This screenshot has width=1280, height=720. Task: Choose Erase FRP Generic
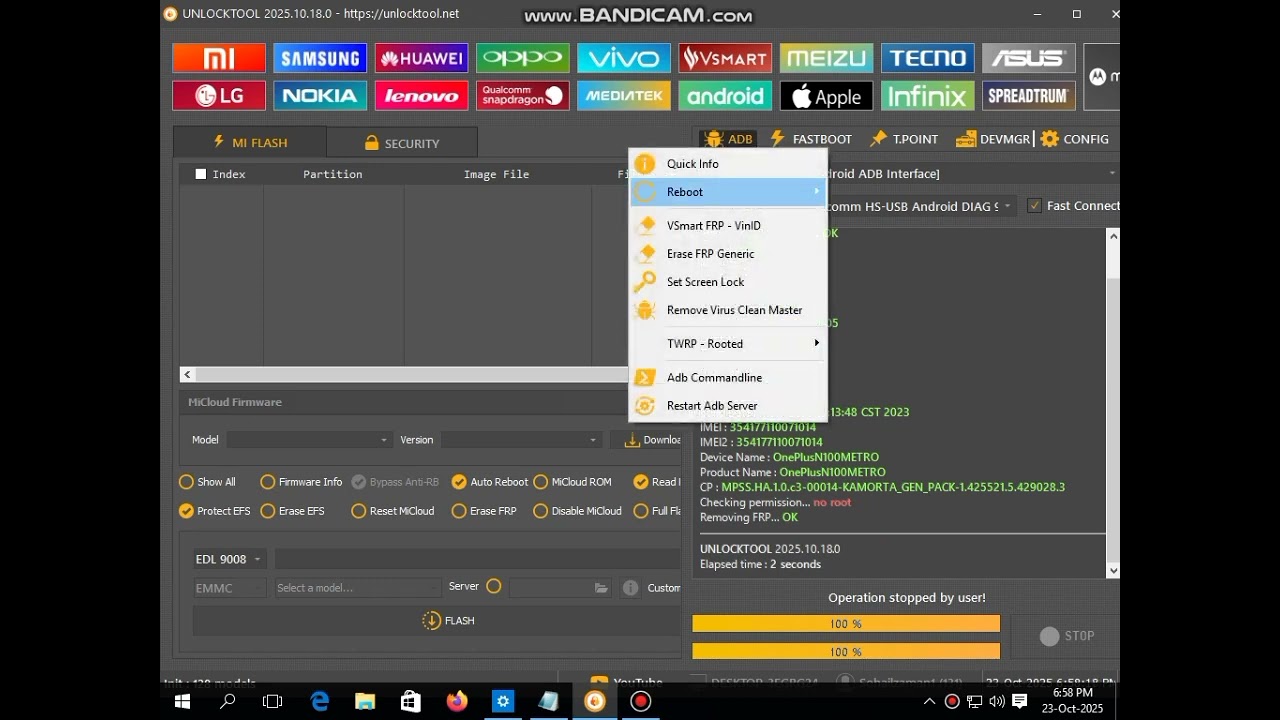point(729,254)
